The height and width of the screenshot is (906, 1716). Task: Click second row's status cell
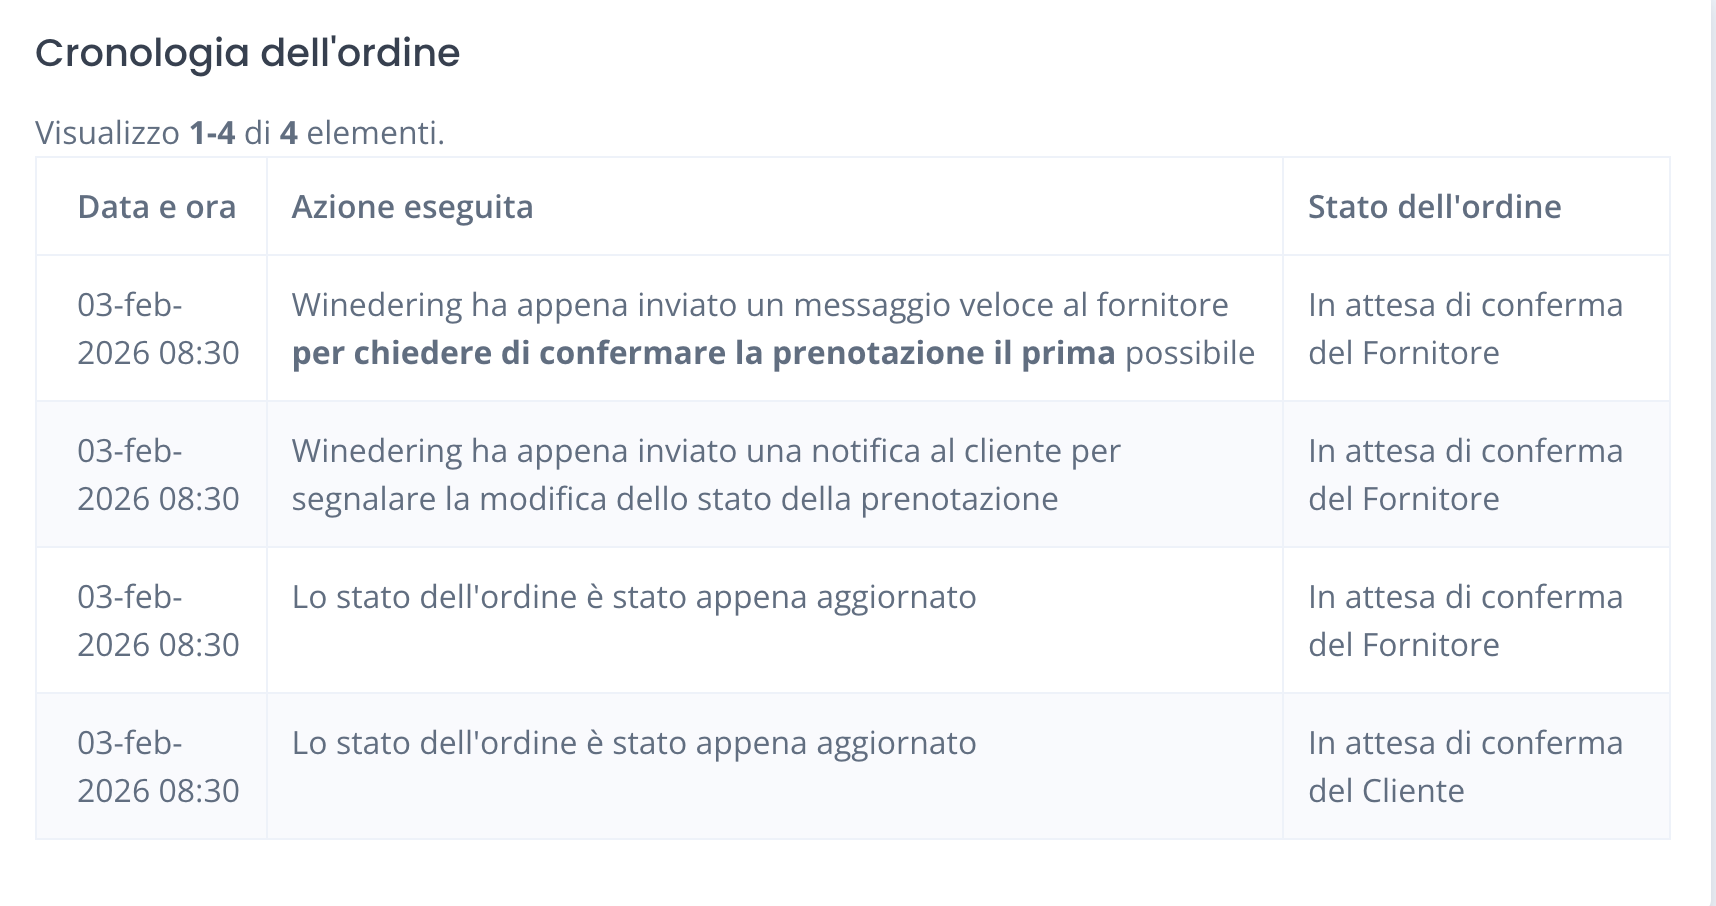(x=1464, y=475)
